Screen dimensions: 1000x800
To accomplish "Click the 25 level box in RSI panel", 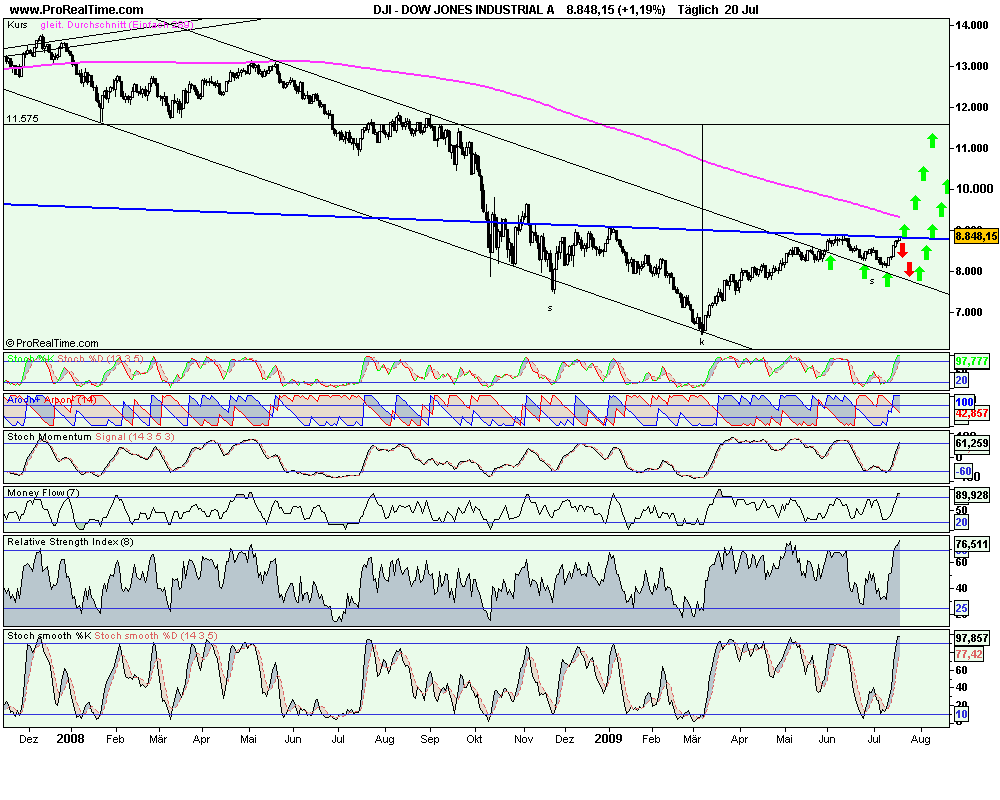I will tap(962, 608).
